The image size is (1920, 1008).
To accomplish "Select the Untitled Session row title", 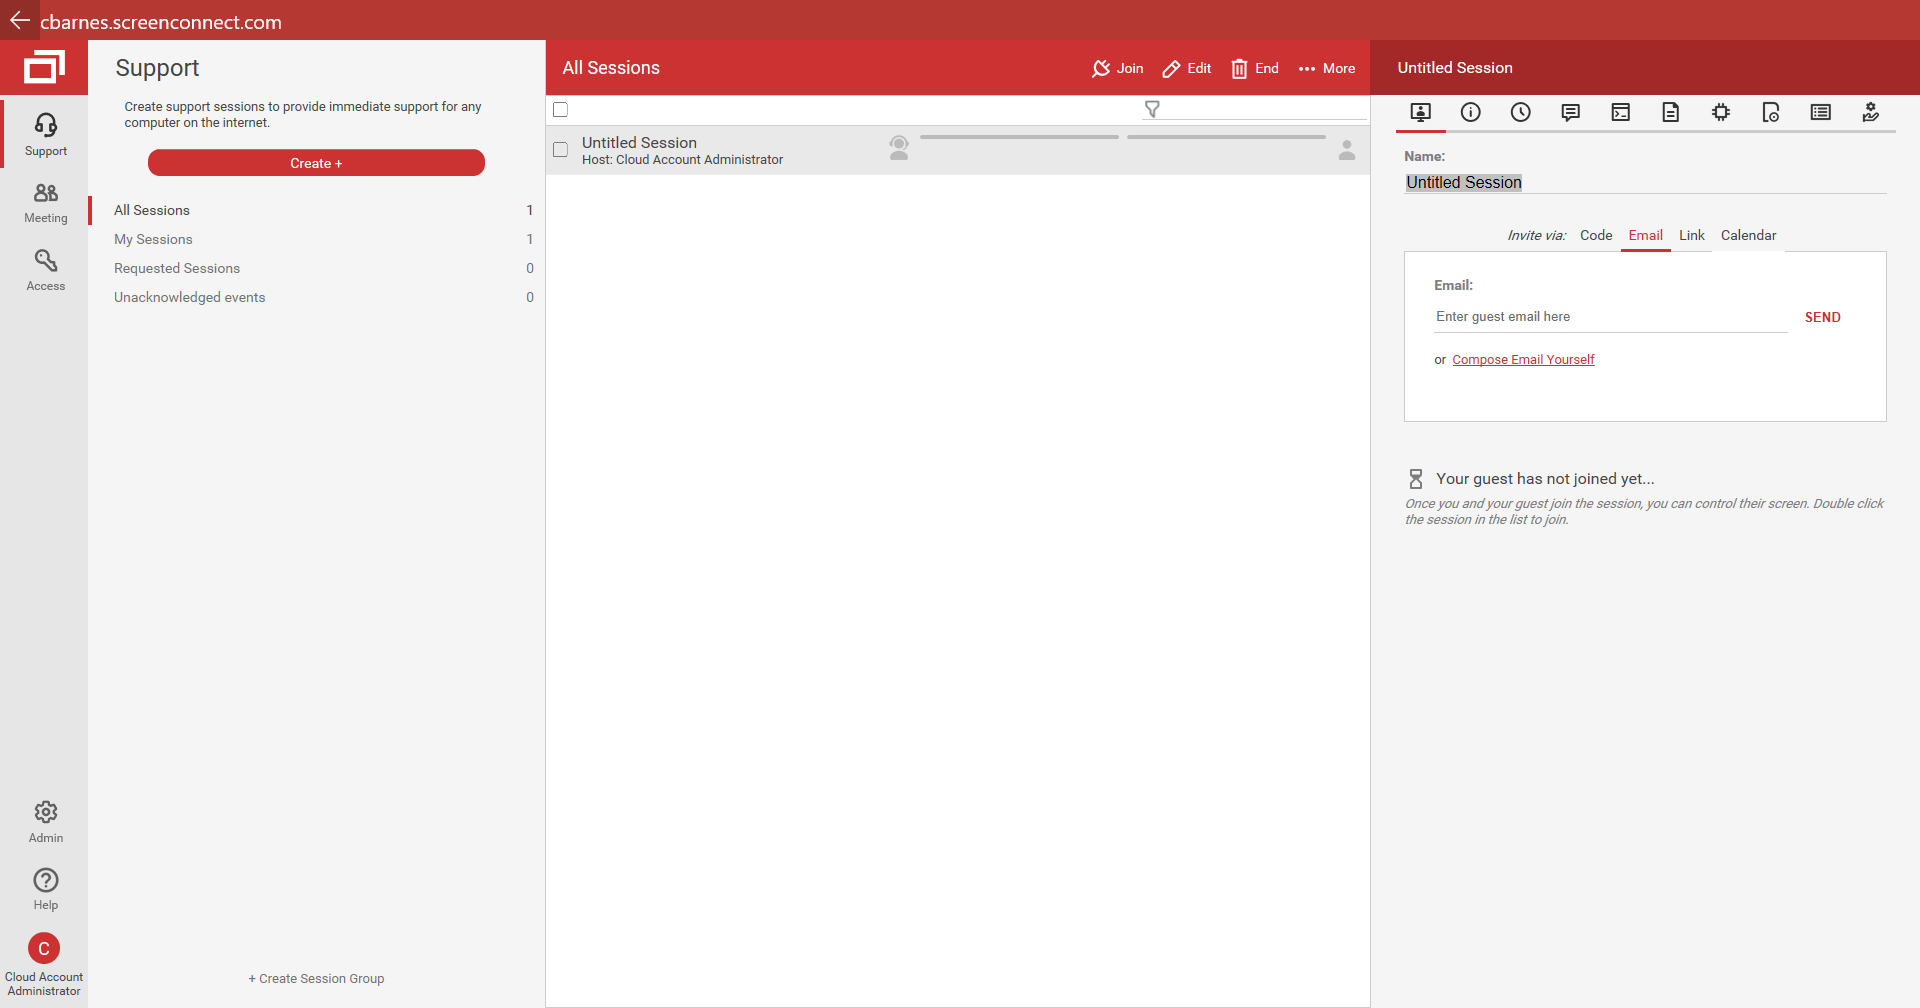I will [639, 143].
